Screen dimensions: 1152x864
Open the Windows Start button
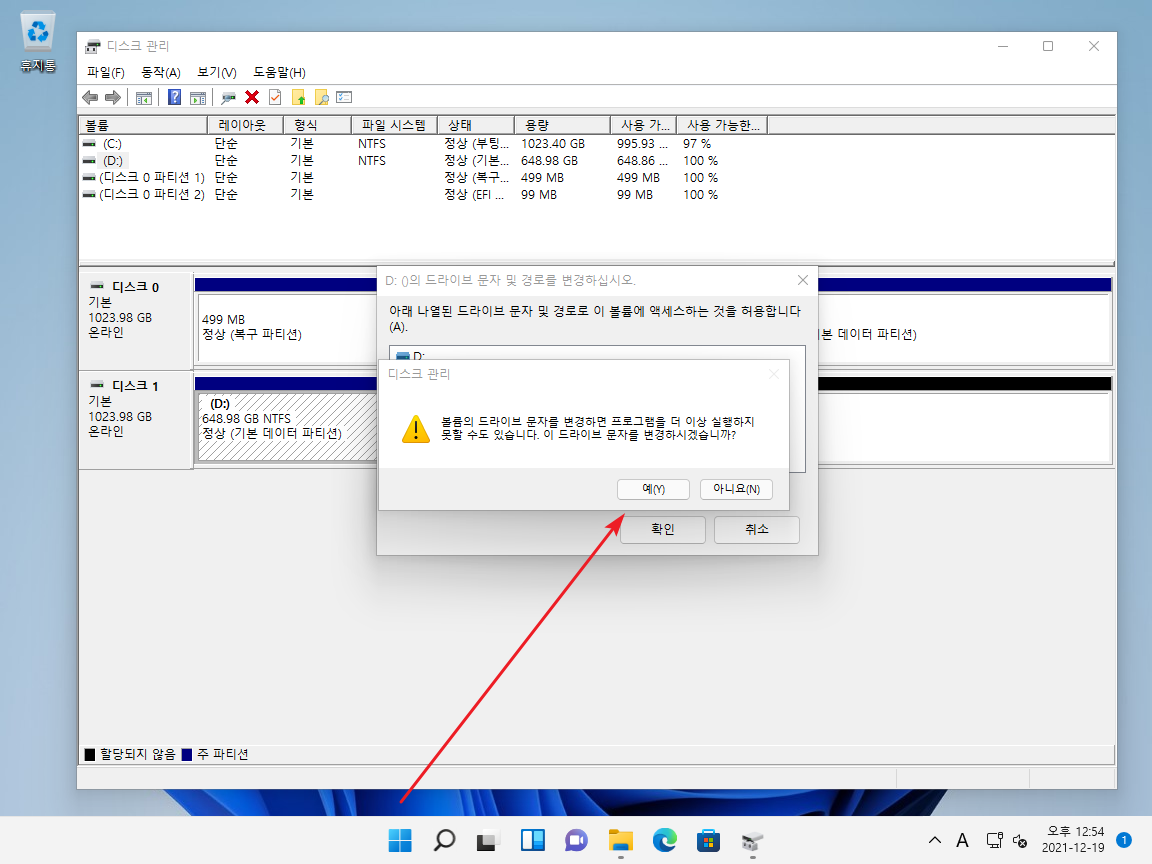400,840
